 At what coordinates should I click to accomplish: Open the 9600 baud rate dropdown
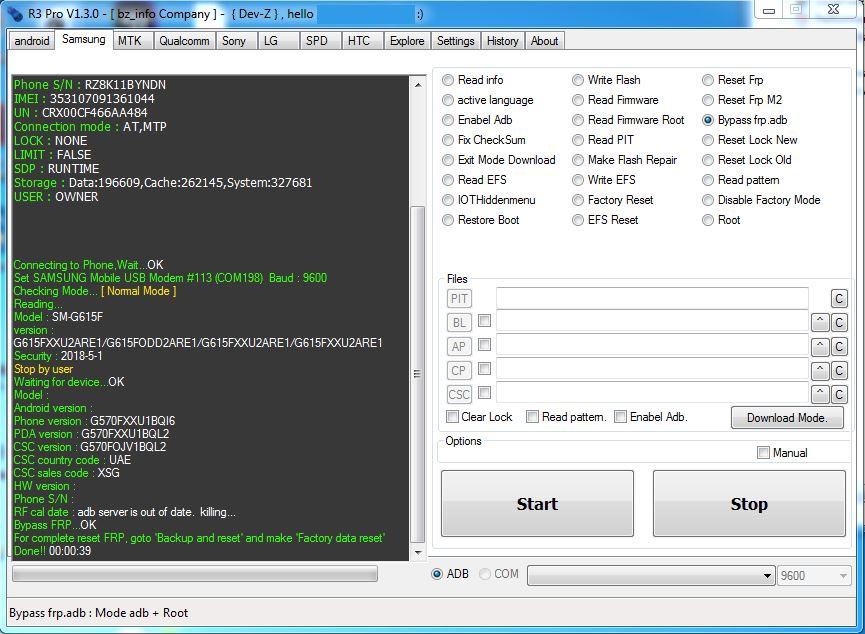tap(813, 576)
